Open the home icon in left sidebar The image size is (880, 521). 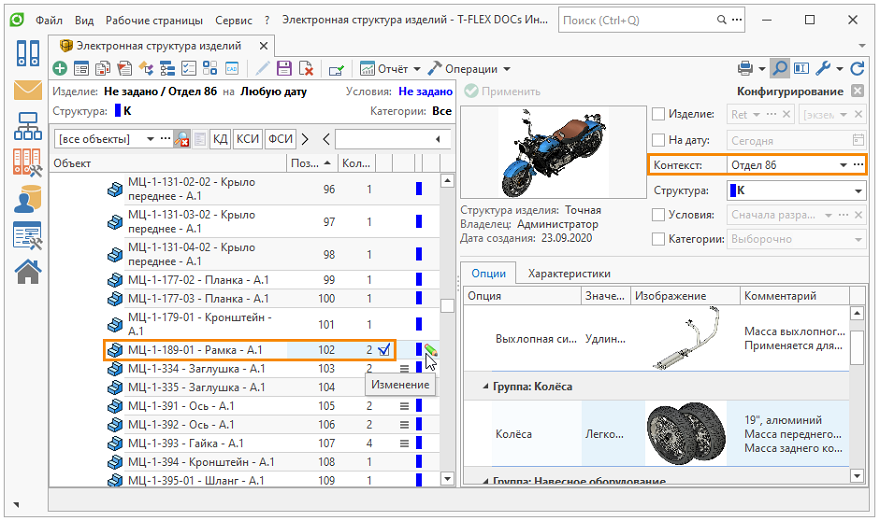point(27,270)
